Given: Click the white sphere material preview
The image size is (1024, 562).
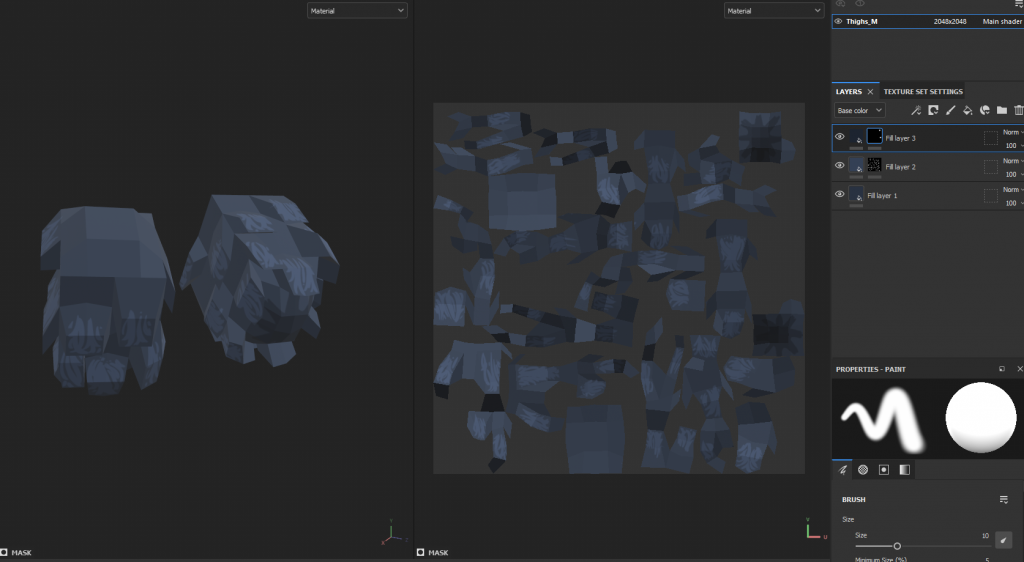Looking at the screenshot, I should point(981,418).
